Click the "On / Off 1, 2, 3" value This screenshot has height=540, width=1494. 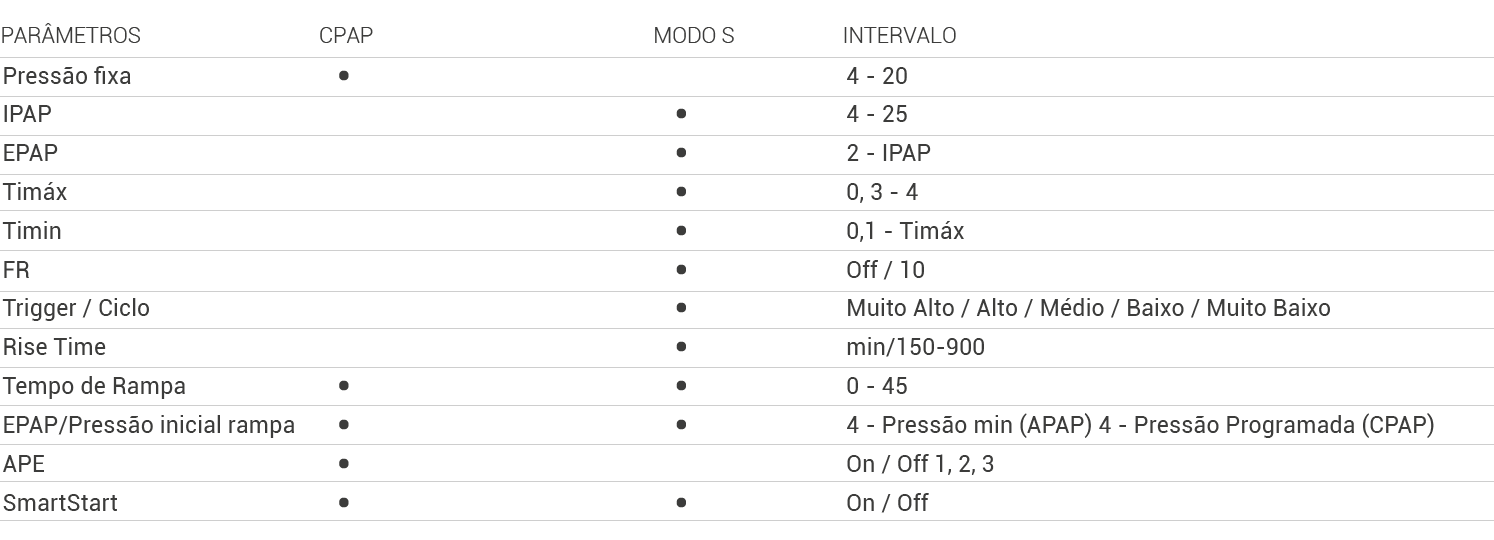click(920, 464)
